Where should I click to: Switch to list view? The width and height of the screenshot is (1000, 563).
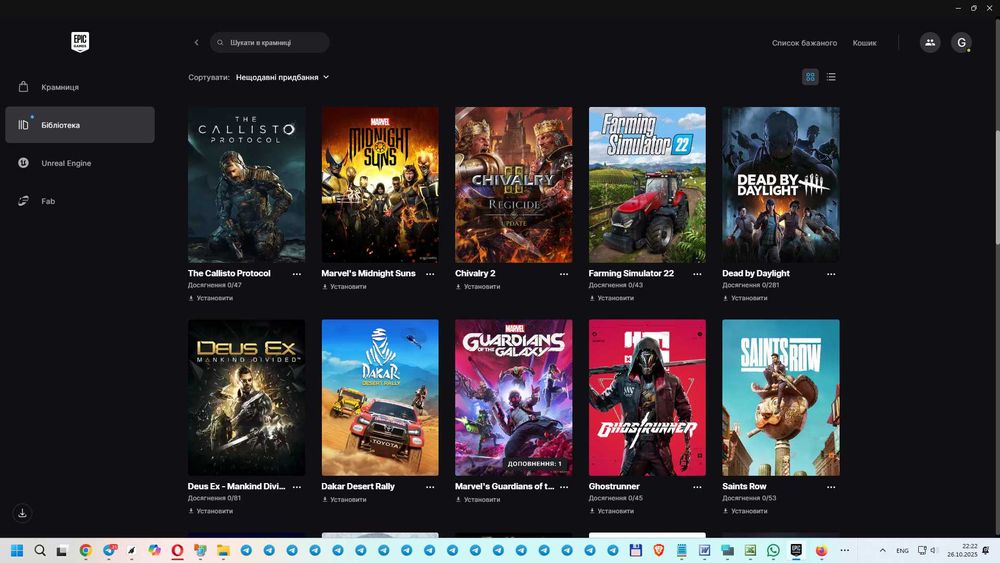pyautogui.click(x=831, y=77)
